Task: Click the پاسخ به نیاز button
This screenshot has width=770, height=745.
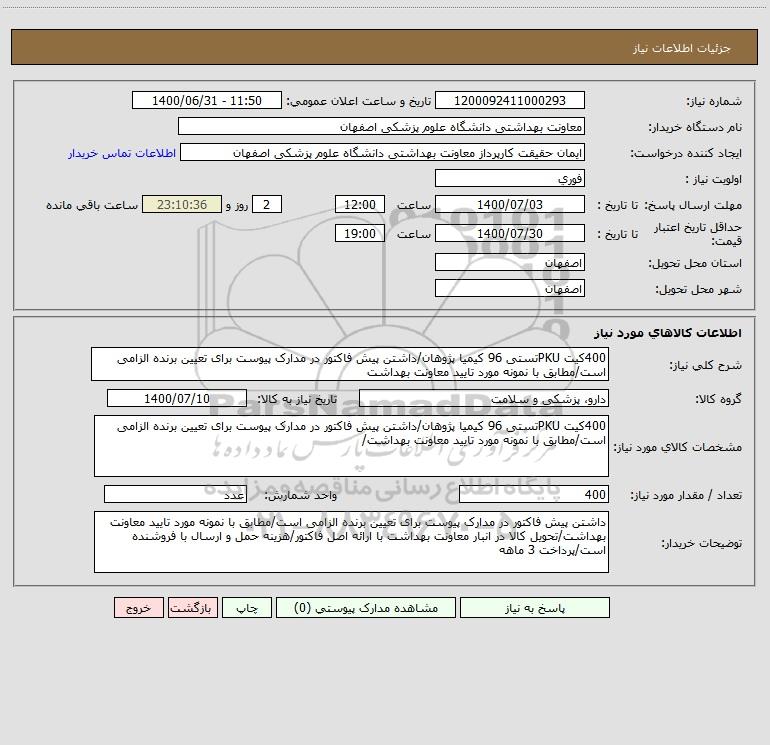Action: click(x=535, y=608)
